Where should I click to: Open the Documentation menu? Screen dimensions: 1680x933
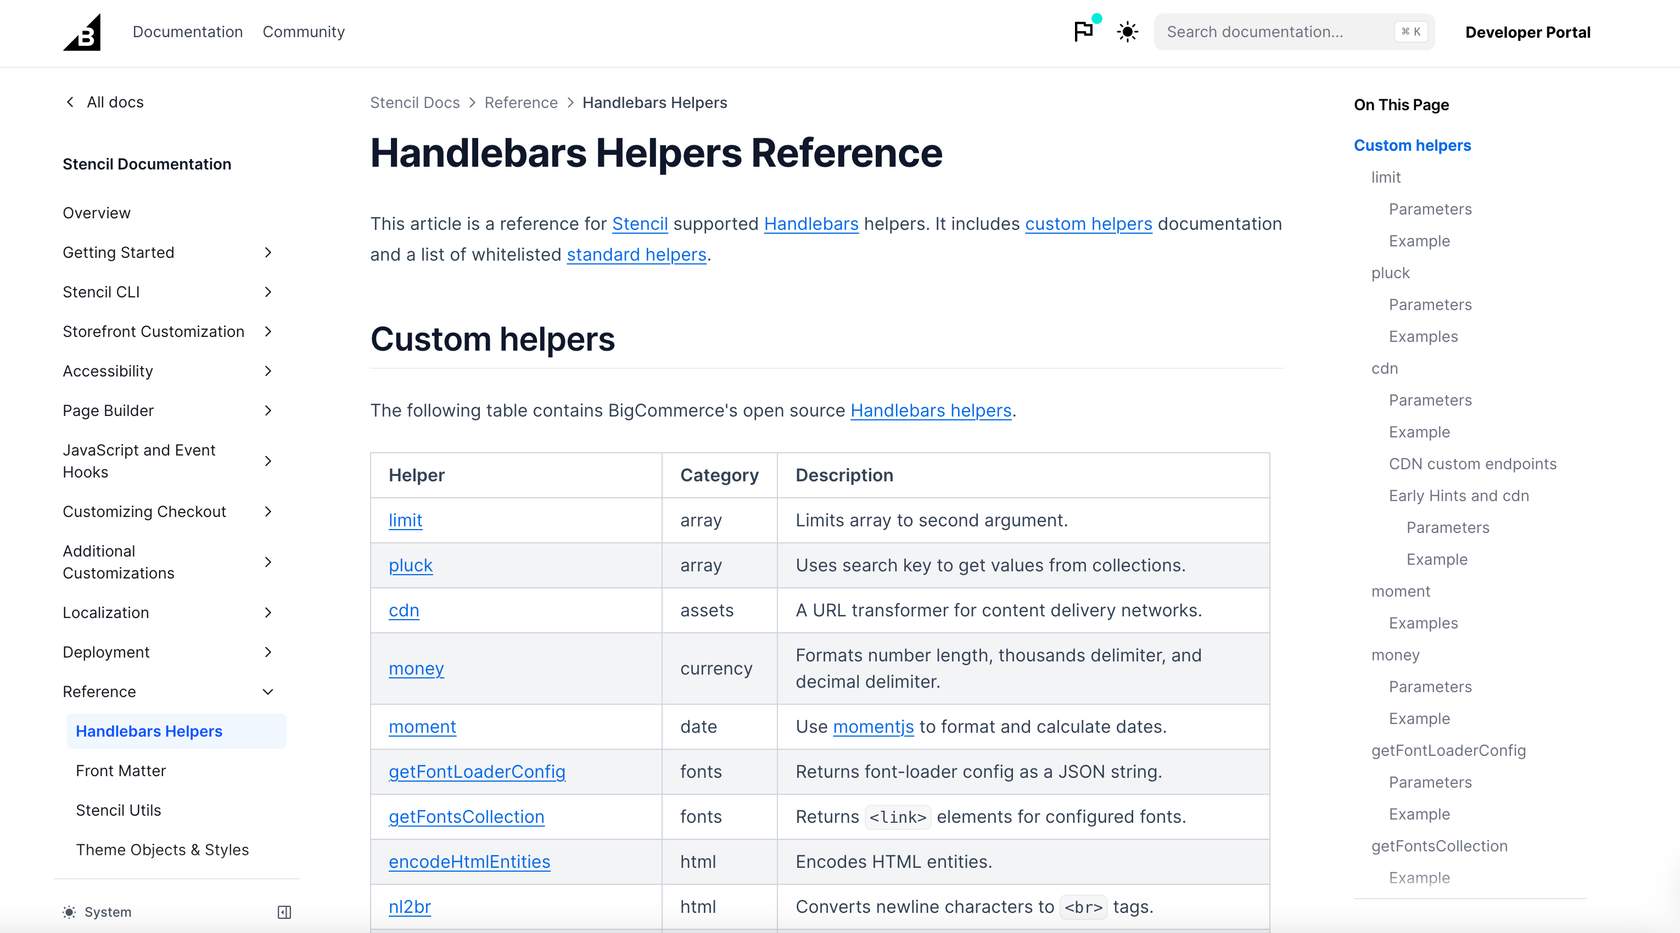pyautogui.click(x=187, y=31)
